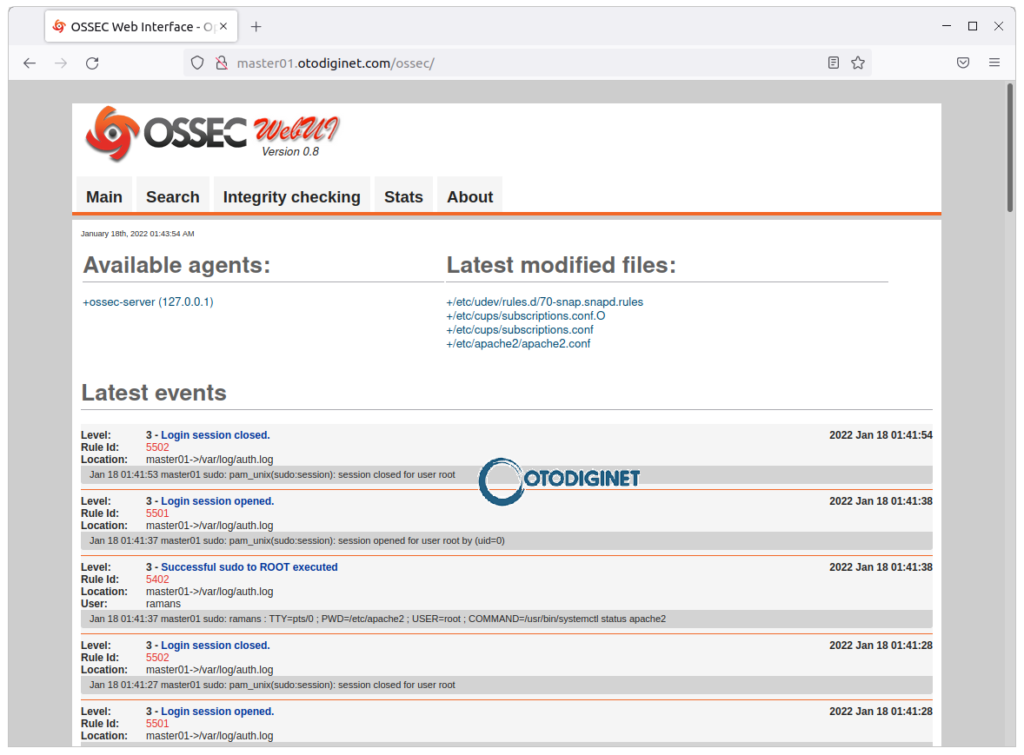Image resolution: width=1024 pixels, height=755 pixels.
Task: Reload the OSSEC page
Action: 92,62
